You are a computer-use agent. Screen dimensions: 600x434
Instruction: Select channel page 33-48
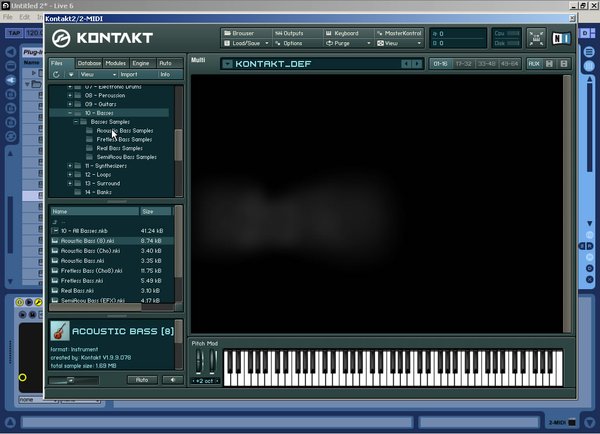(x=487, y=64)
